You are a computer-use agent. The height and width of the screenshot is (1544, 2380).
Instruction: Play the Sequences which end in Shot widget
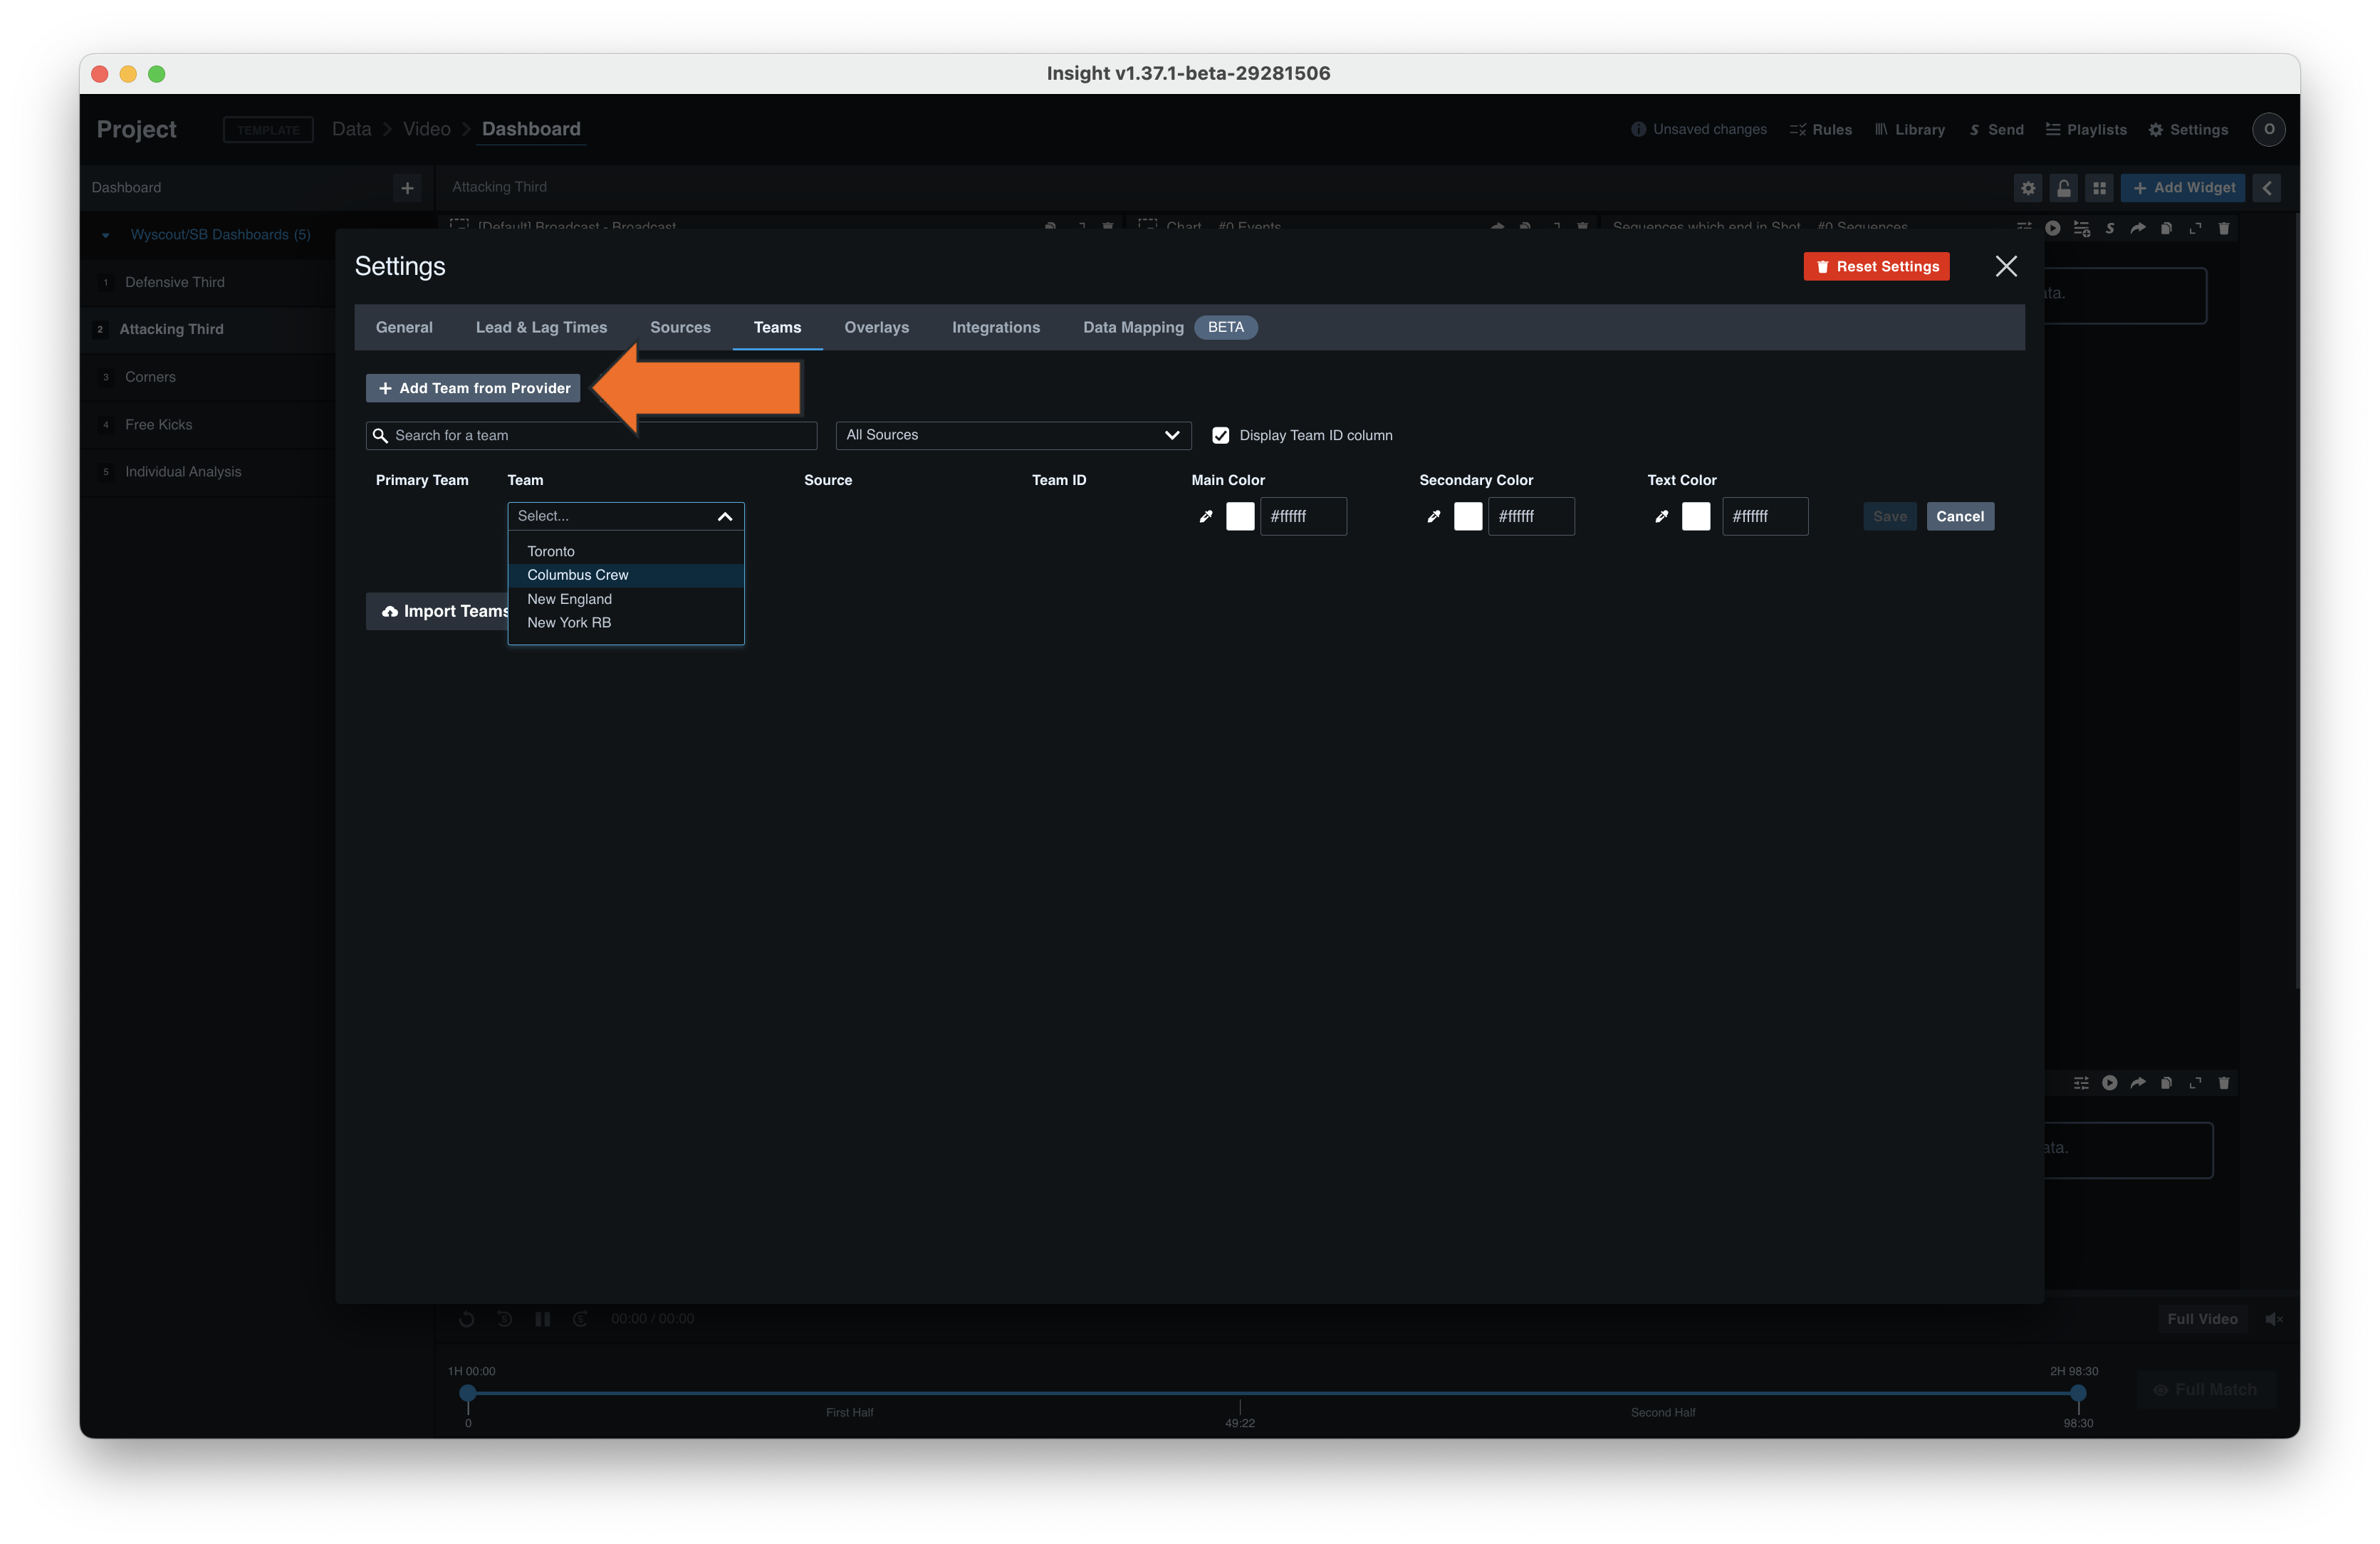[2052, 228]
